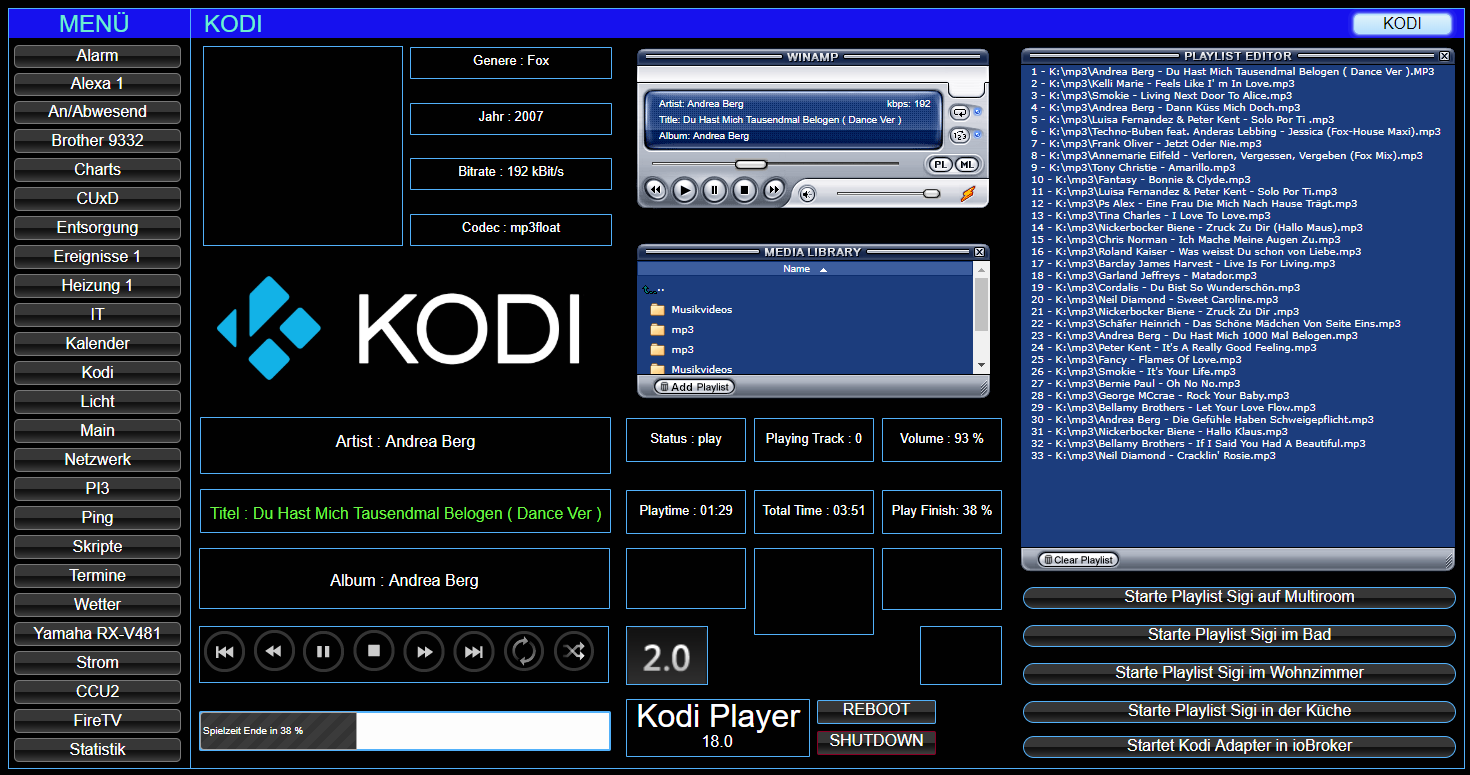Click the Winamp volume slider knob
This screenshot has width=1470, height=775.
(x=931, y=193)
